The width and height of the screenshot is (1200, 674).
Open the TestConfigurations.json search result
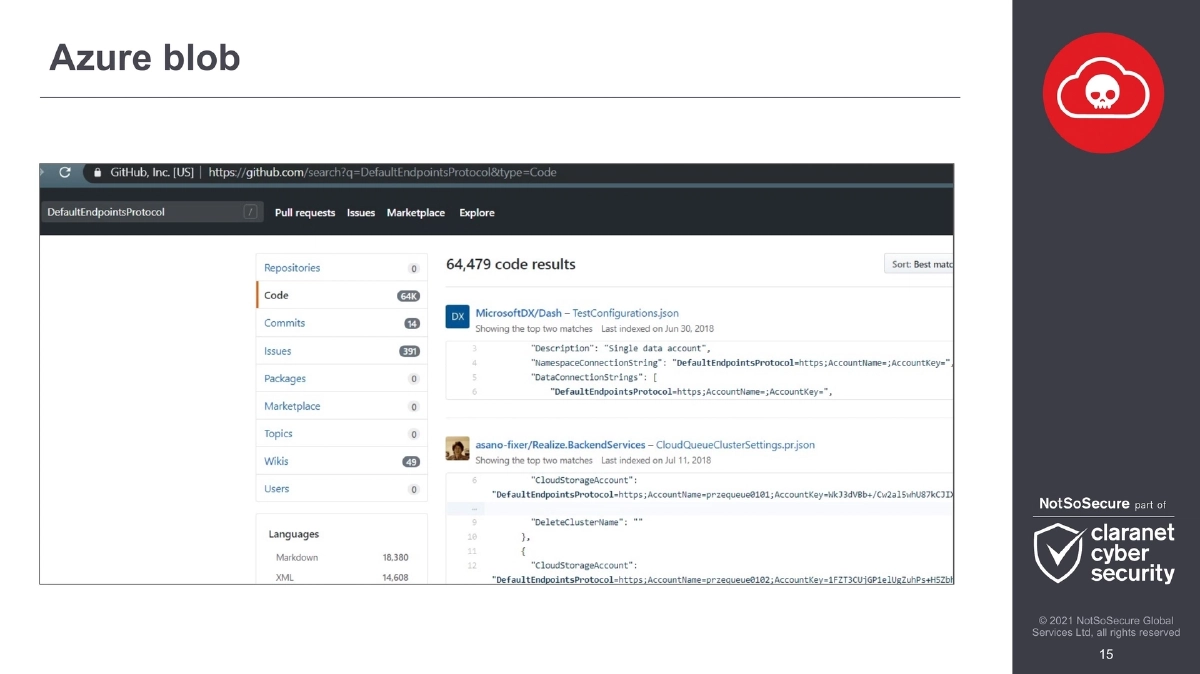(x=623, y=312)
